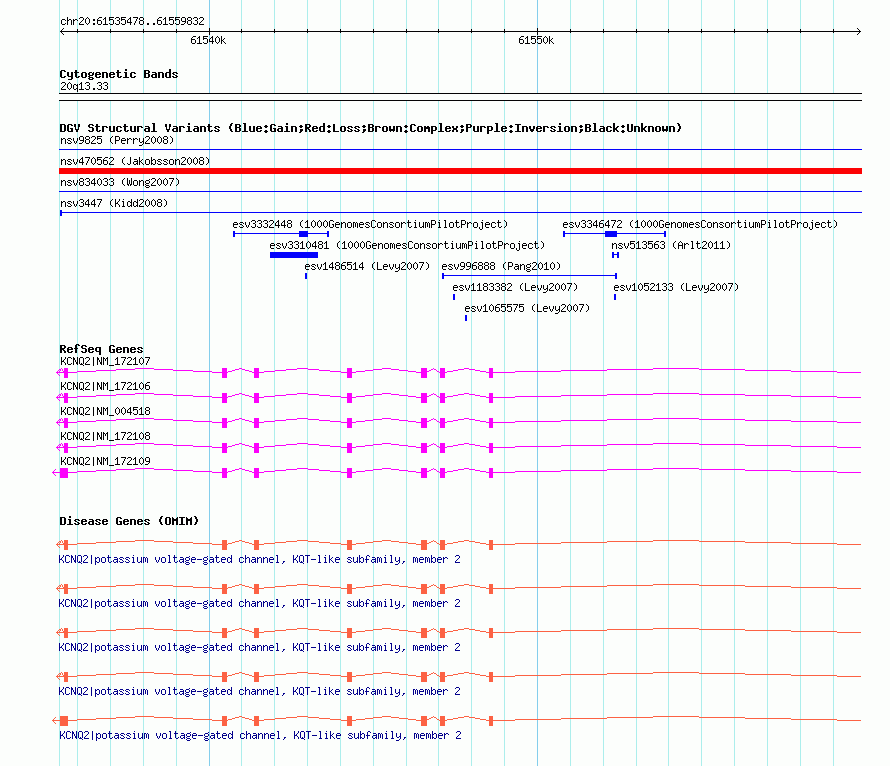Select the nsv9825 (Perry2008) variant label
This screenshot has width=890, height=766.
117,140
